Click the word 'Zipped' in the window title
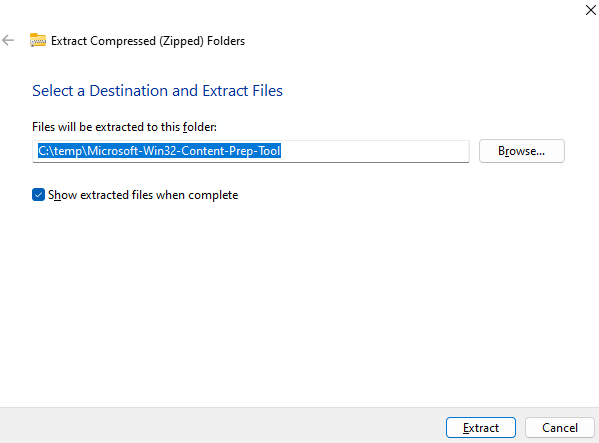This screenshot has width=599, height=443. 181,41
